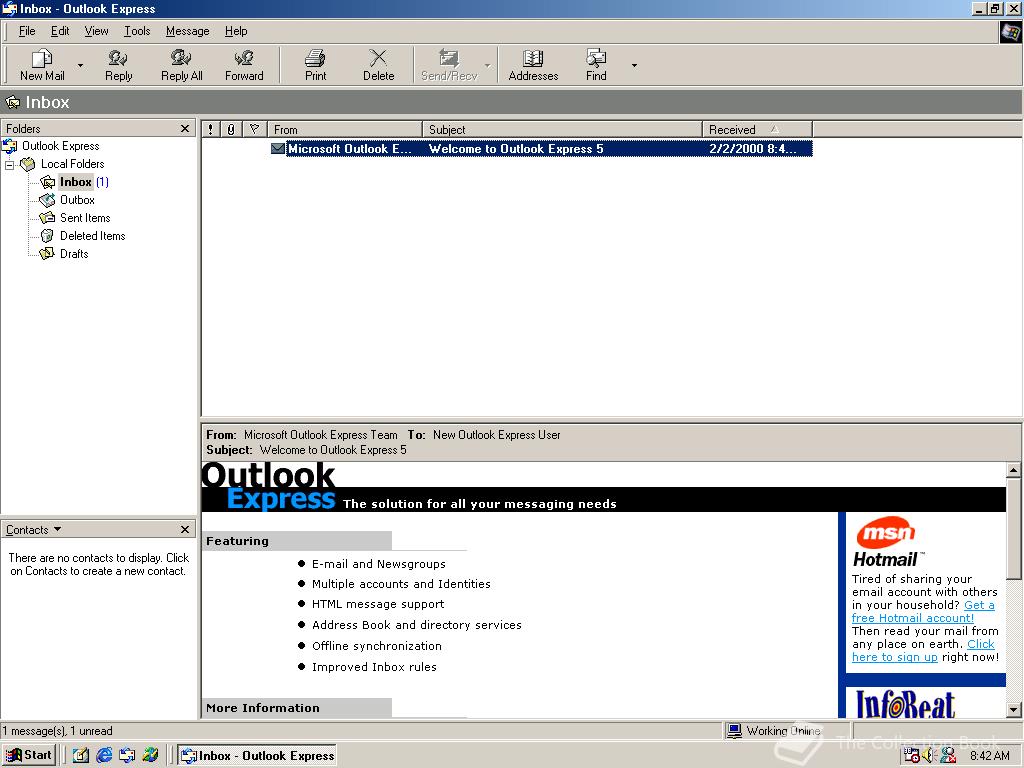Click the task scheduler tray icon
The image size is (1024, 768).
912,756
